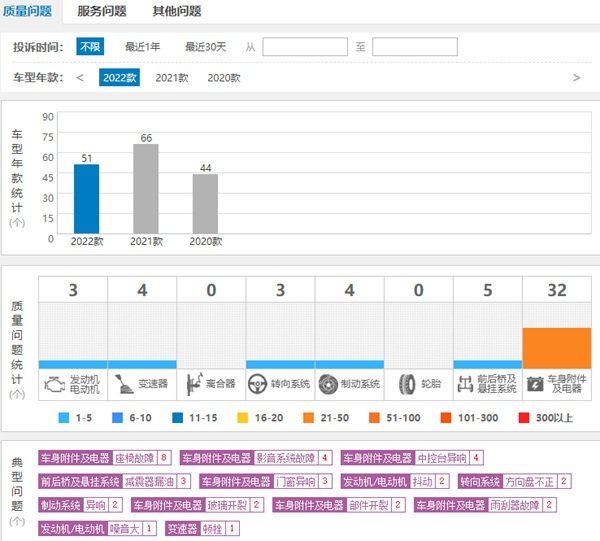Open the 座椅故障 typical issue tag

[x=134, y=457]
